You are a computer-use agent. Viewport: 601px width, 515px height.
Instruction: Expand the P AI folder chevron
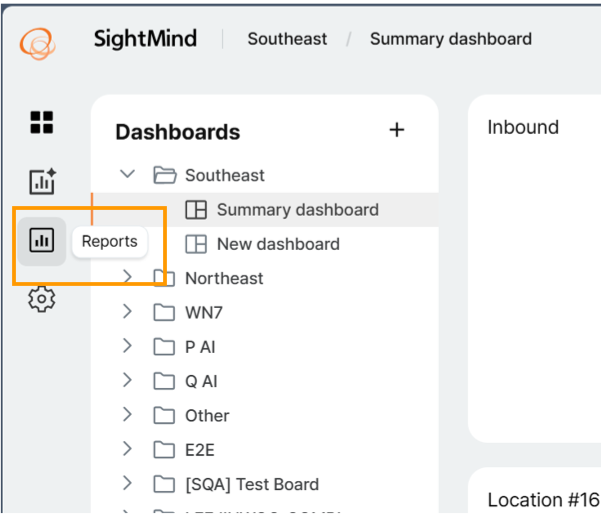[127, 346]
